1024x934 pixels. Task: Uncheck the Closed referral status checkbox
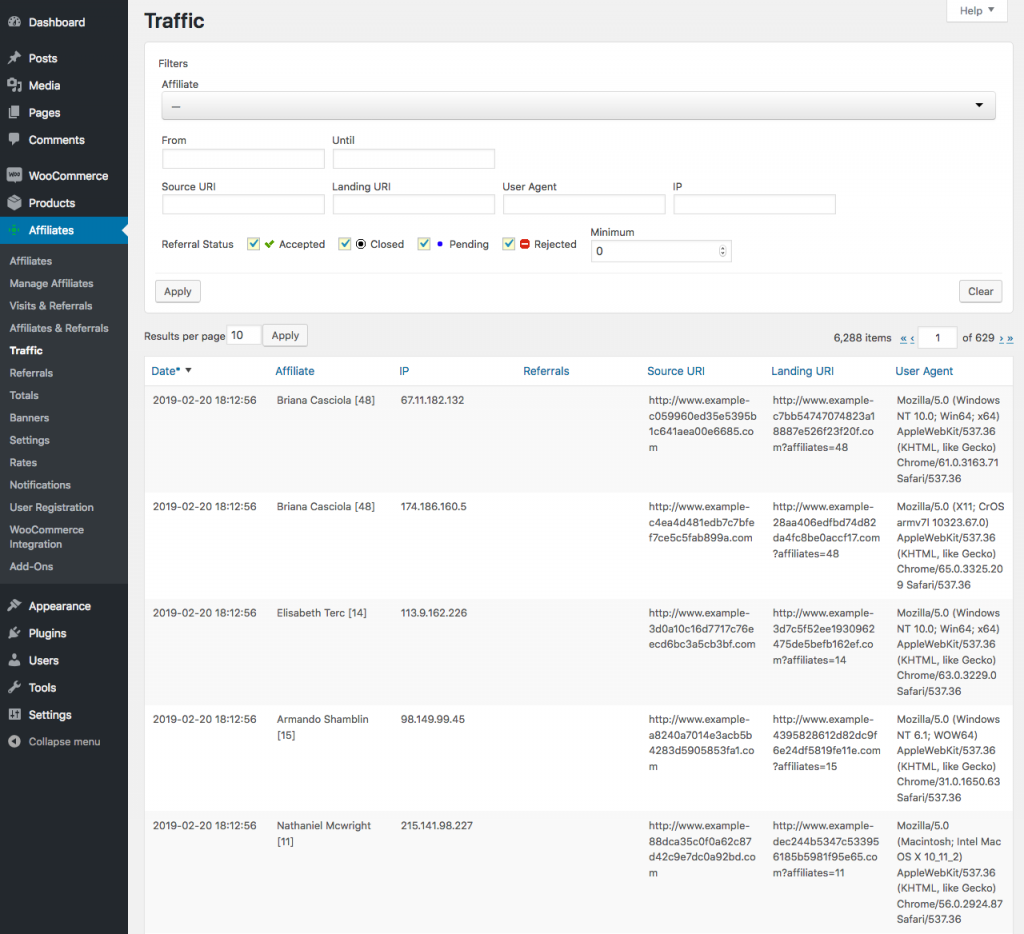tap(345, 244)
